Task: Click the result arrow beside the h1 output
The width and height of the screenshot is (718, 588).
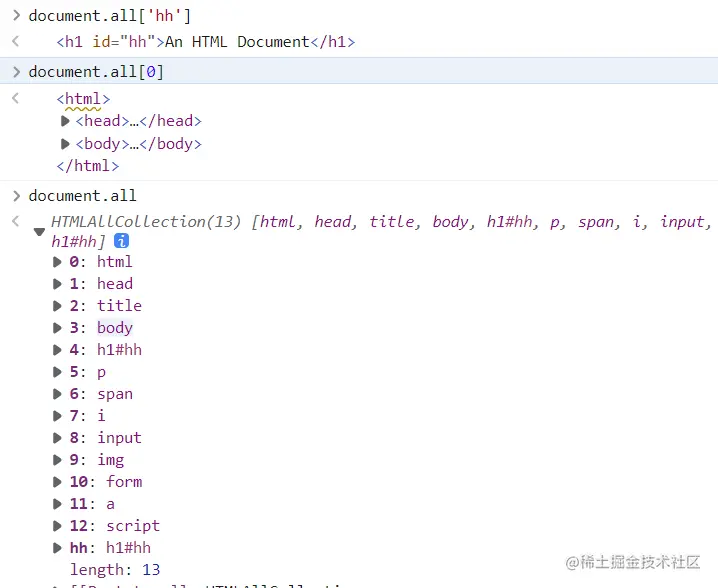Action: (16, 42)
